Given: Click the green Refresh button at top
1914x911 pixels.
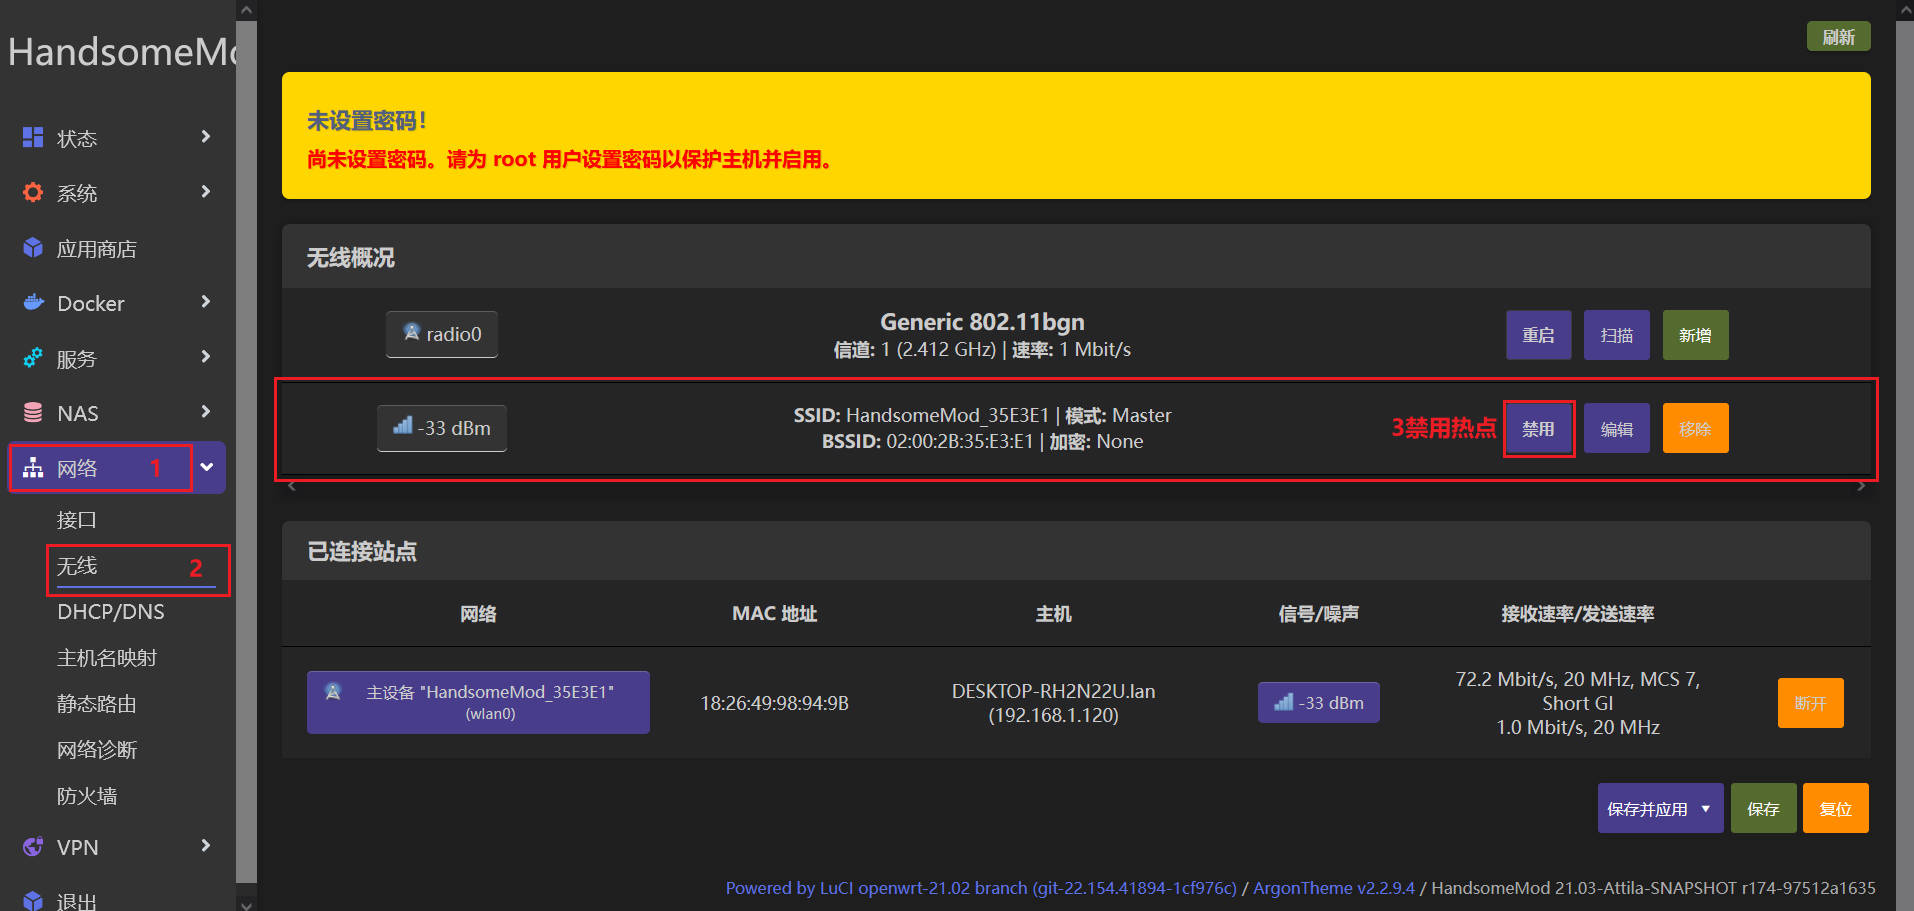Looking at the screenshot, I should [1838, 37].
